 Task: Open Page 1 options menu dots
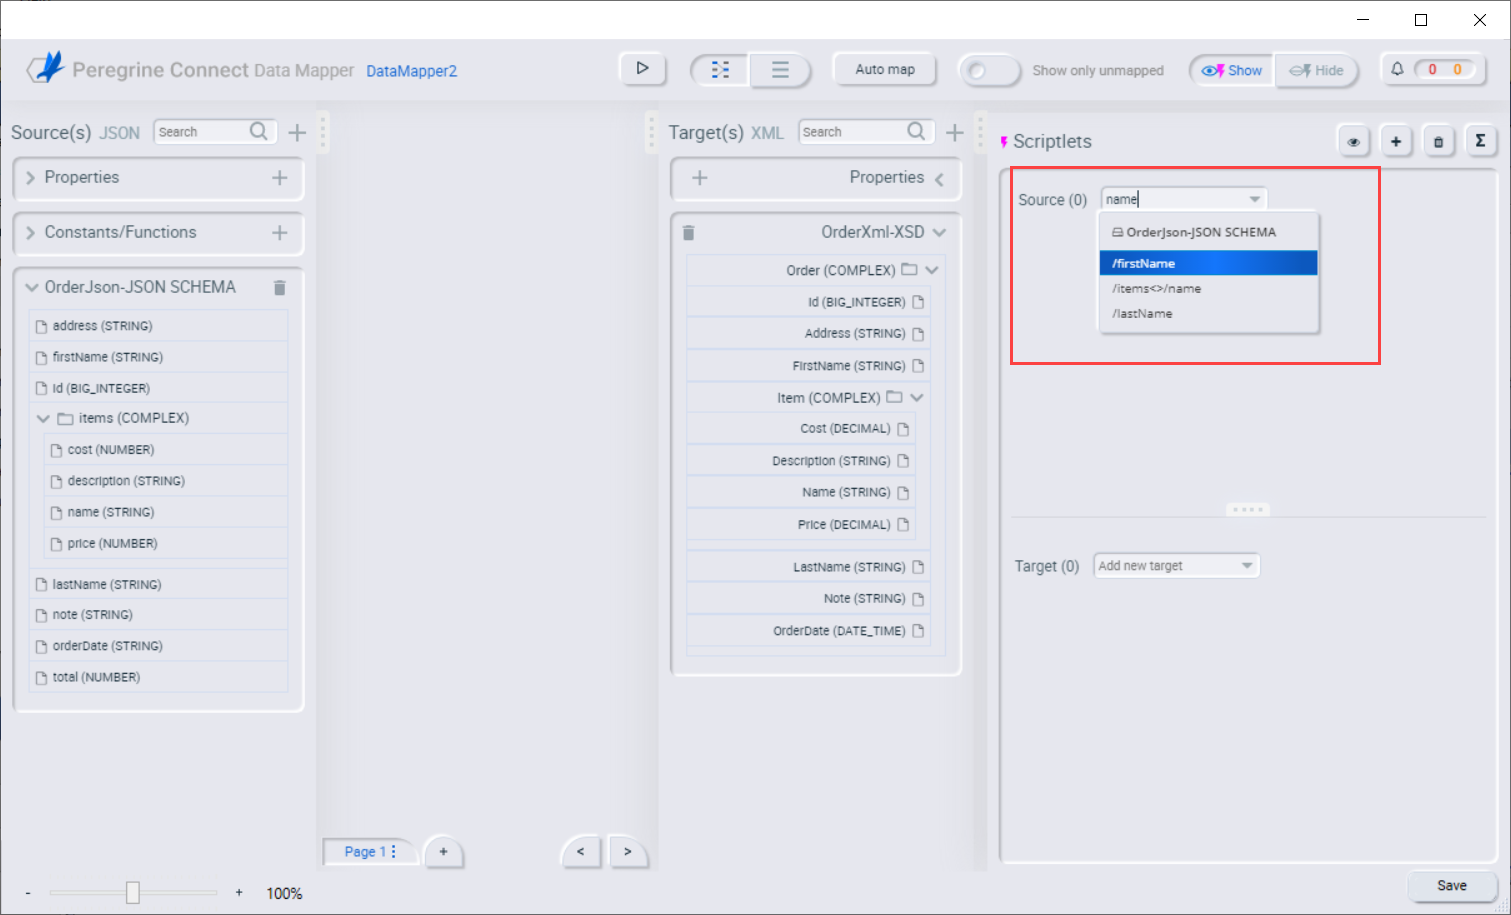[394, 851]
